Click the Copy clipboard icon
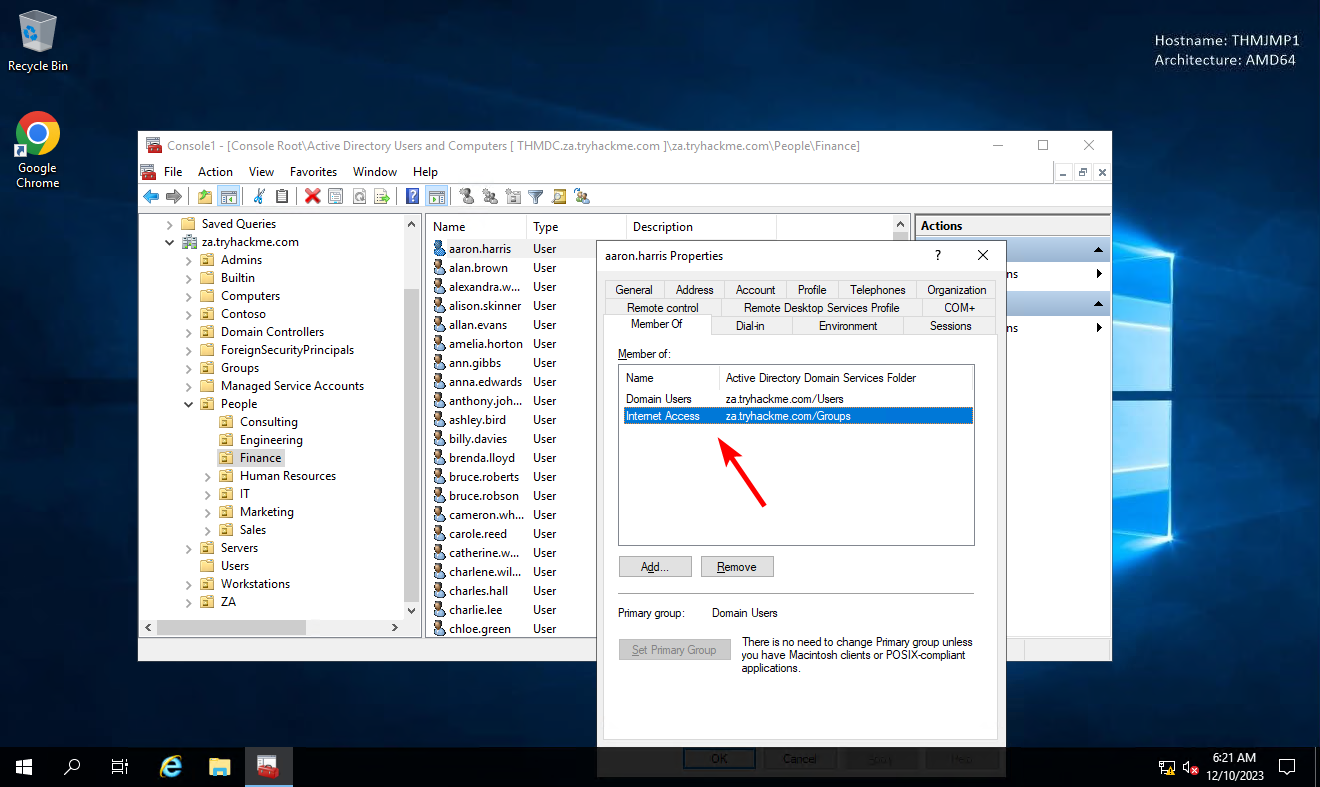The width and height of the screenshot is (1320, 787). click(282, 197)
